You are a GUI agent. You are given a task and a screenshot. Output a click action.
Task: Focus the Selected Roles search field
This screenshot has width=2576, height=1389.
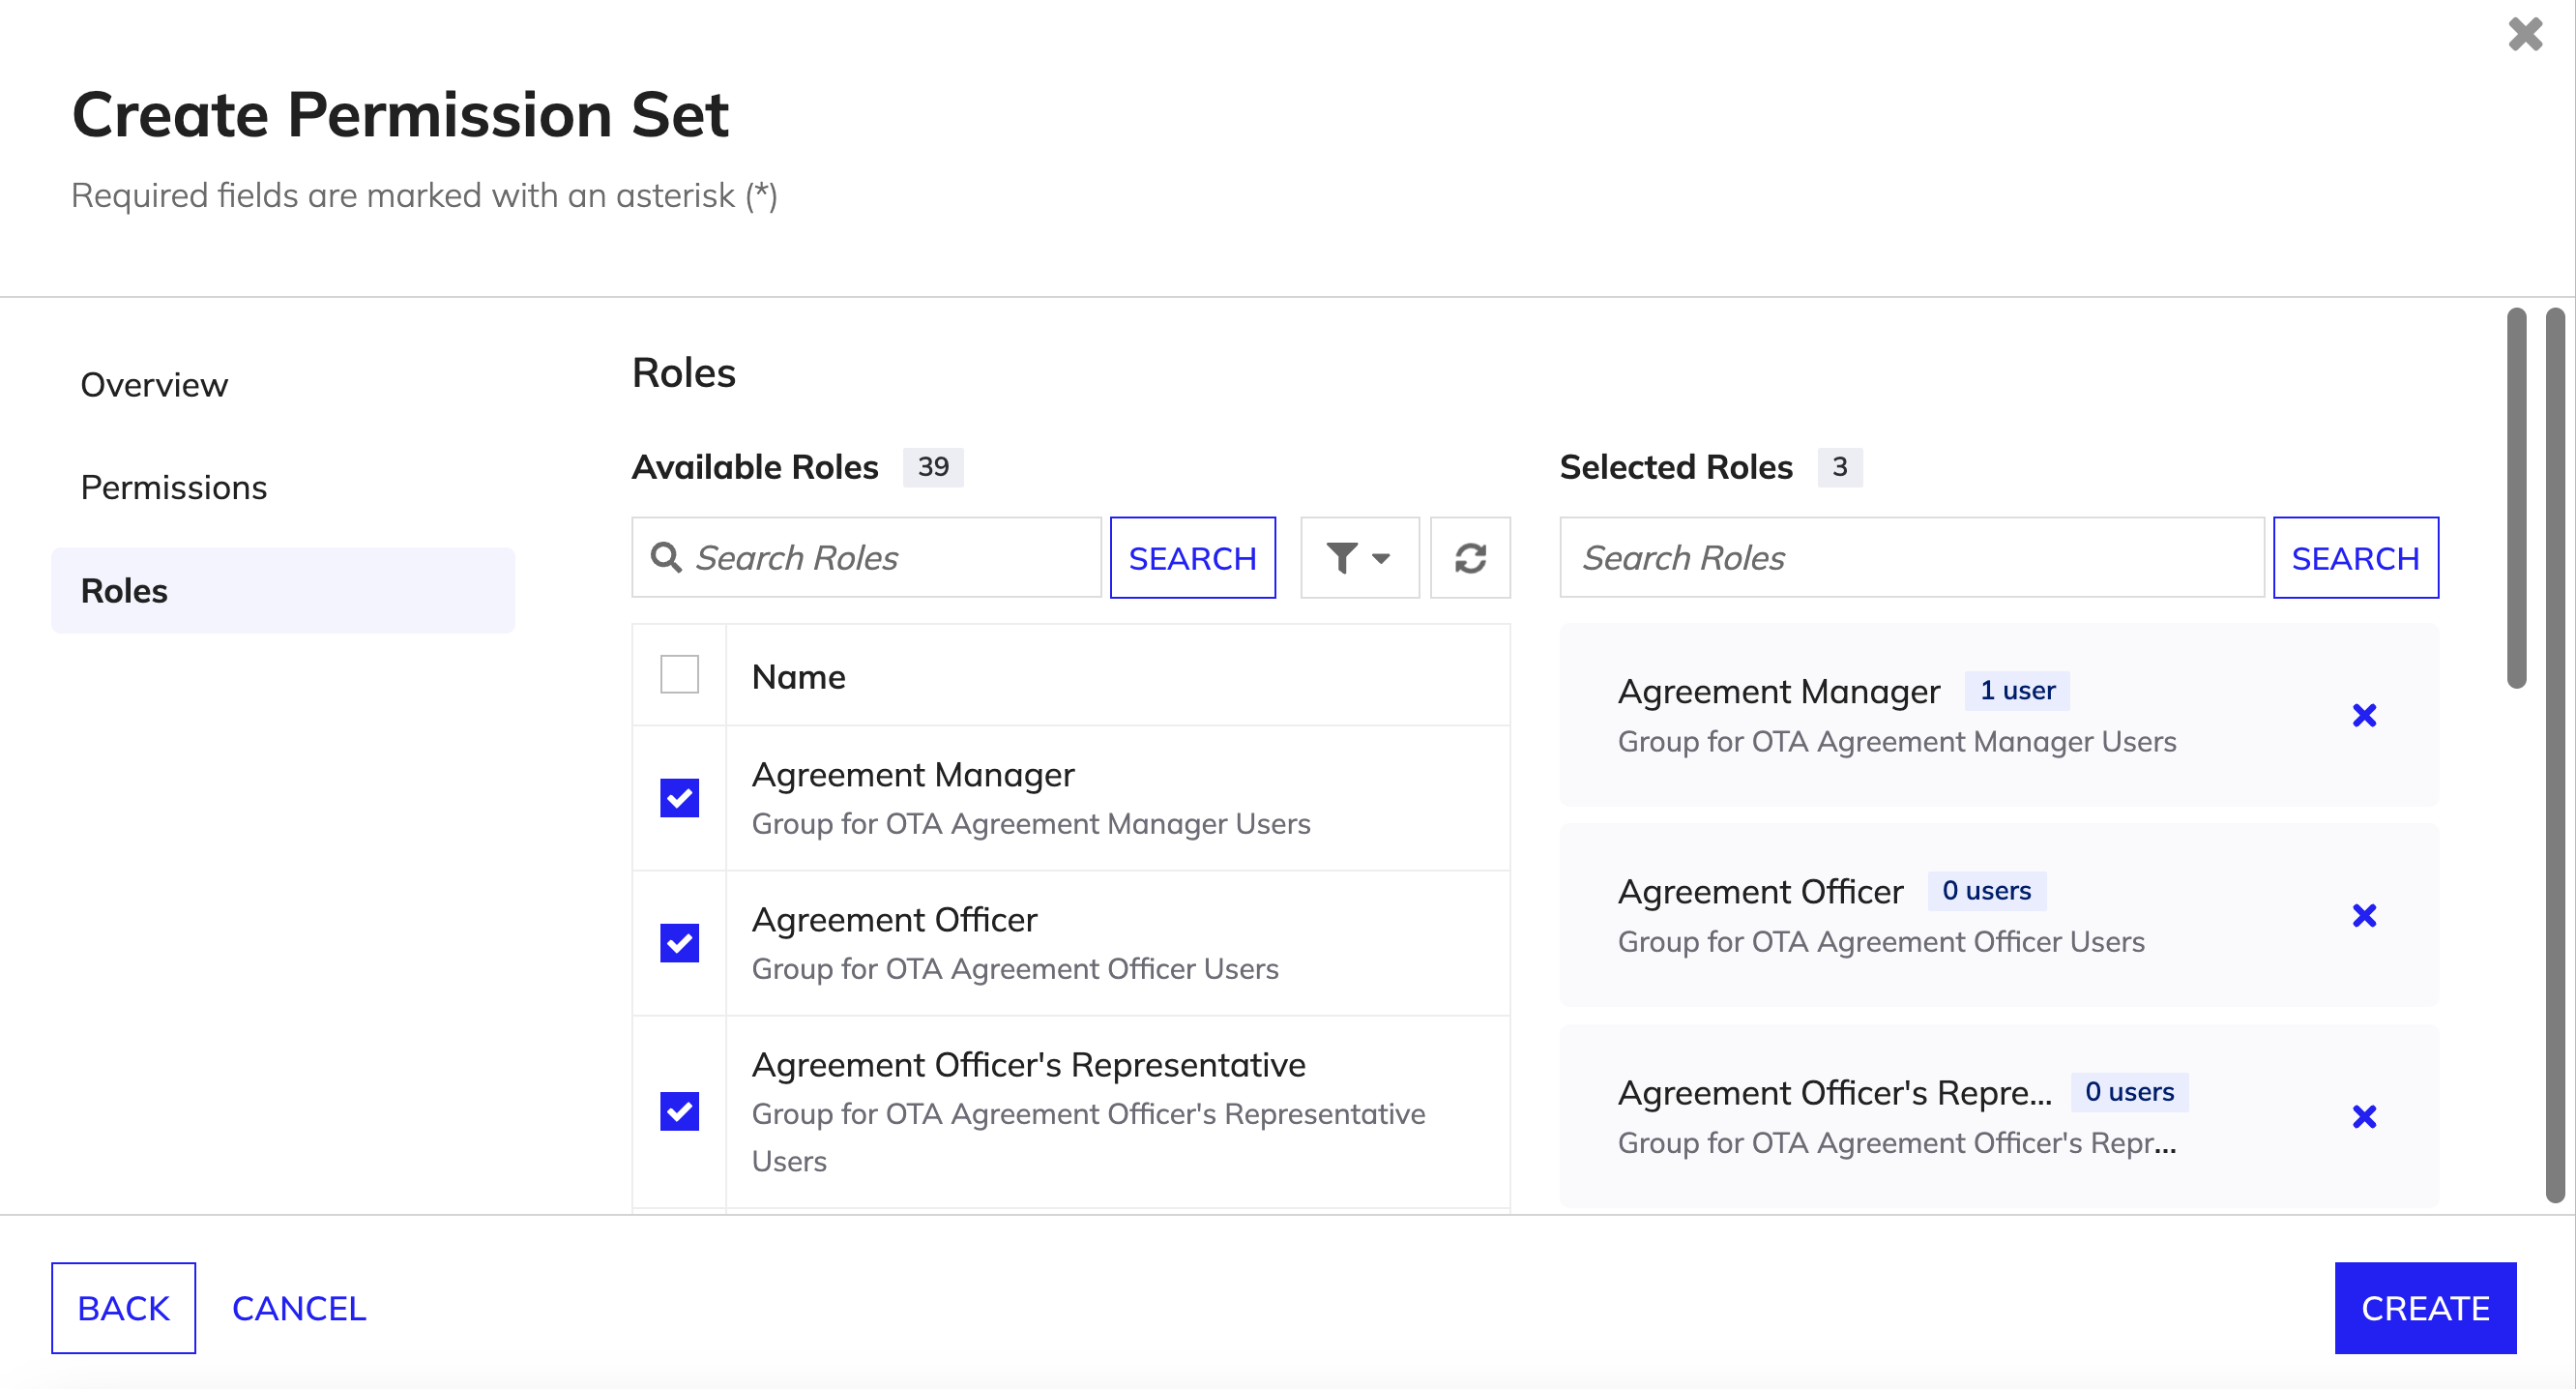[x=1911, y=557]
